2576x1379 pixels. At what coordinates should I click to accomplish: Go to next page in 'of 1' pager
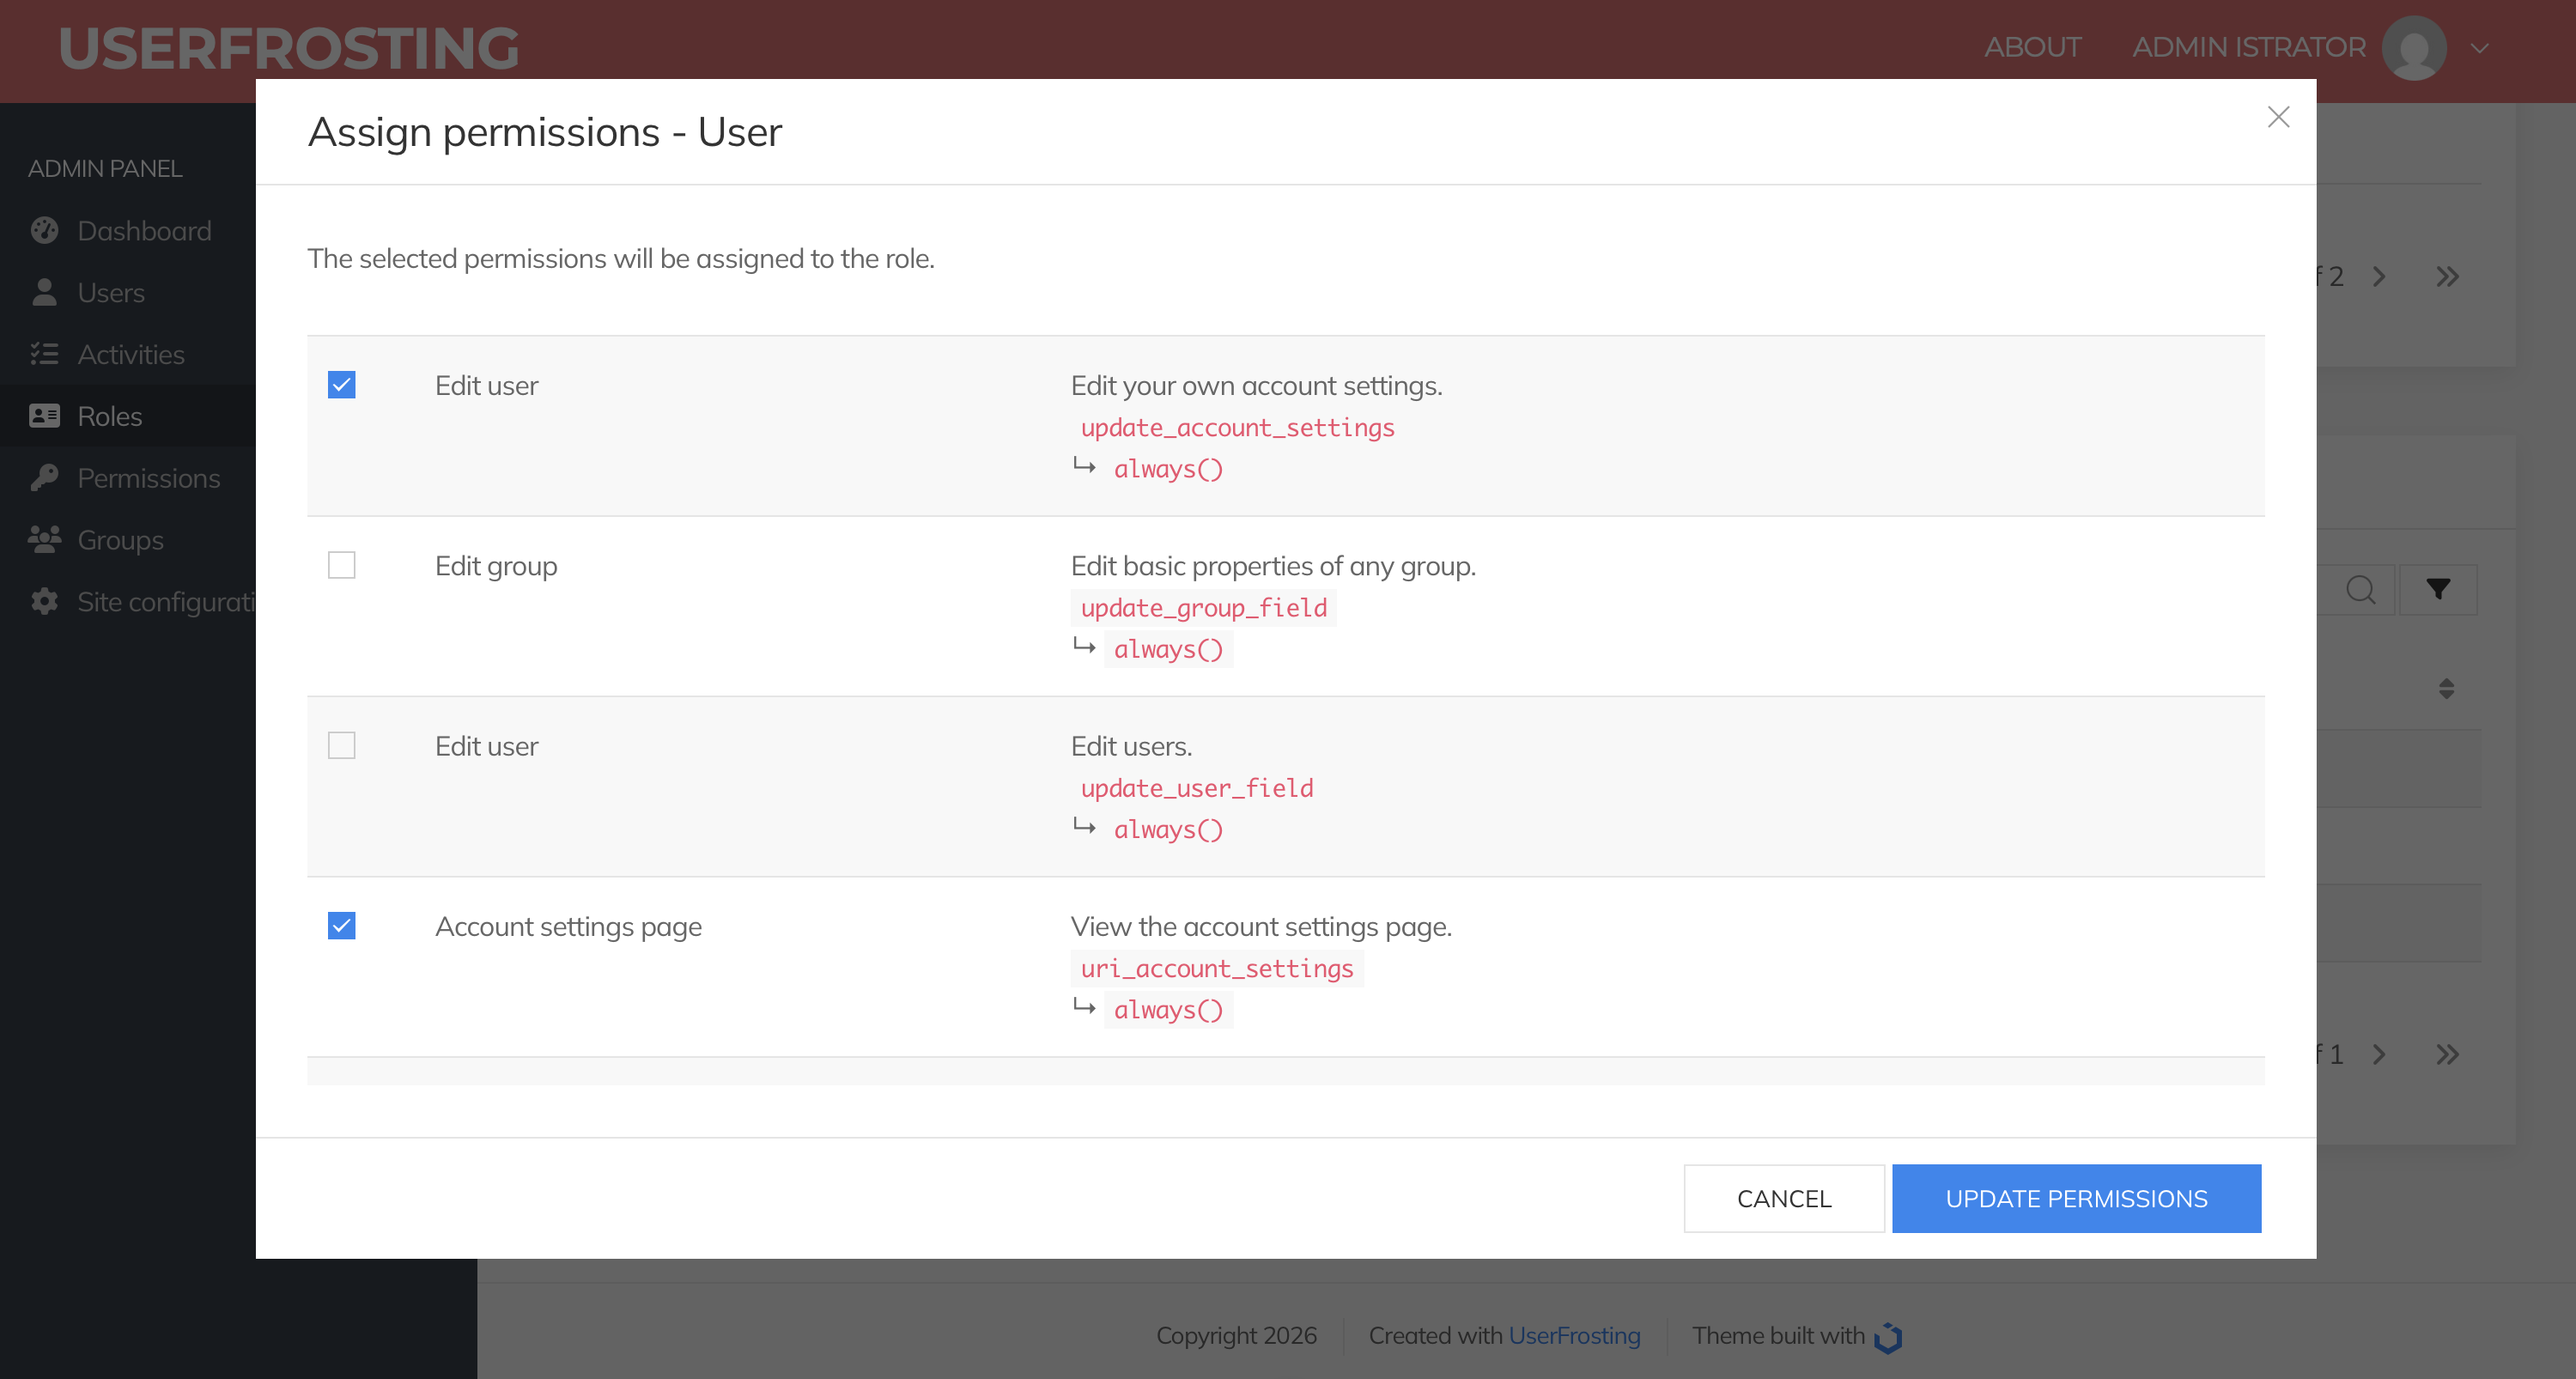2379,1054
